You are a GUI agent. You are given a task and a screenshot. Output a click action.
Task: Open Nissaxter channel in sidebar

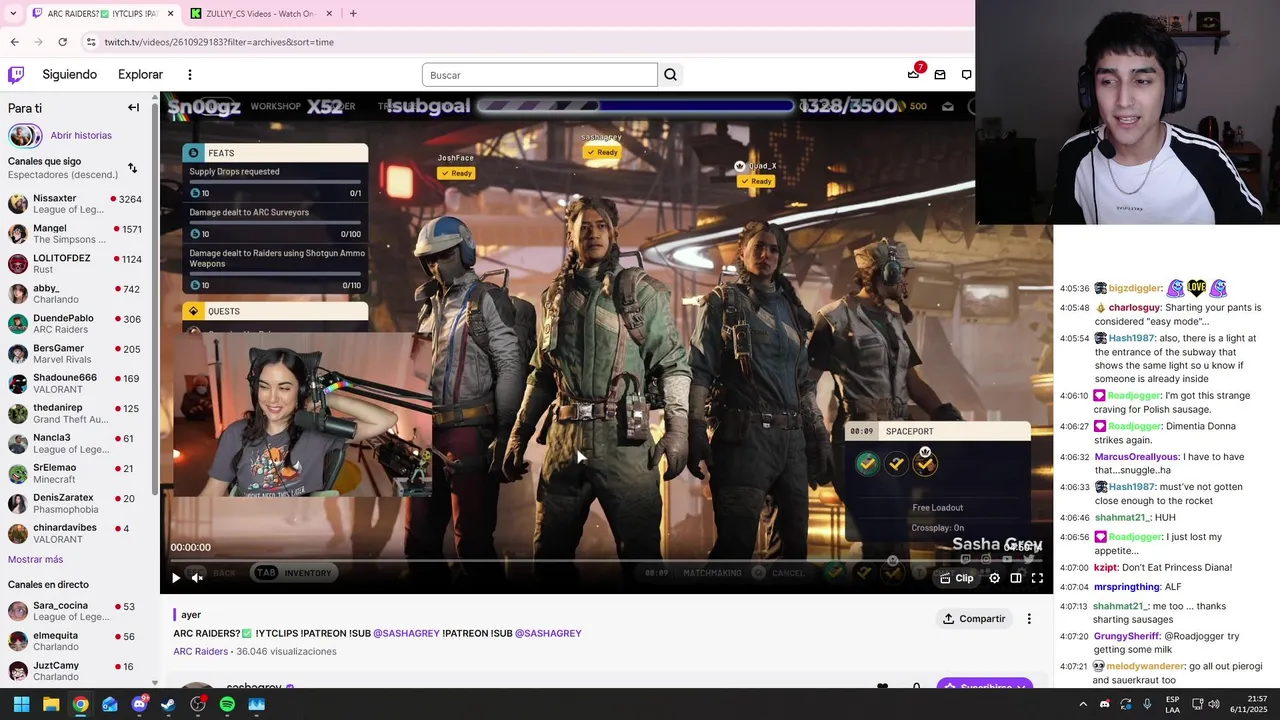click(75, 204)
